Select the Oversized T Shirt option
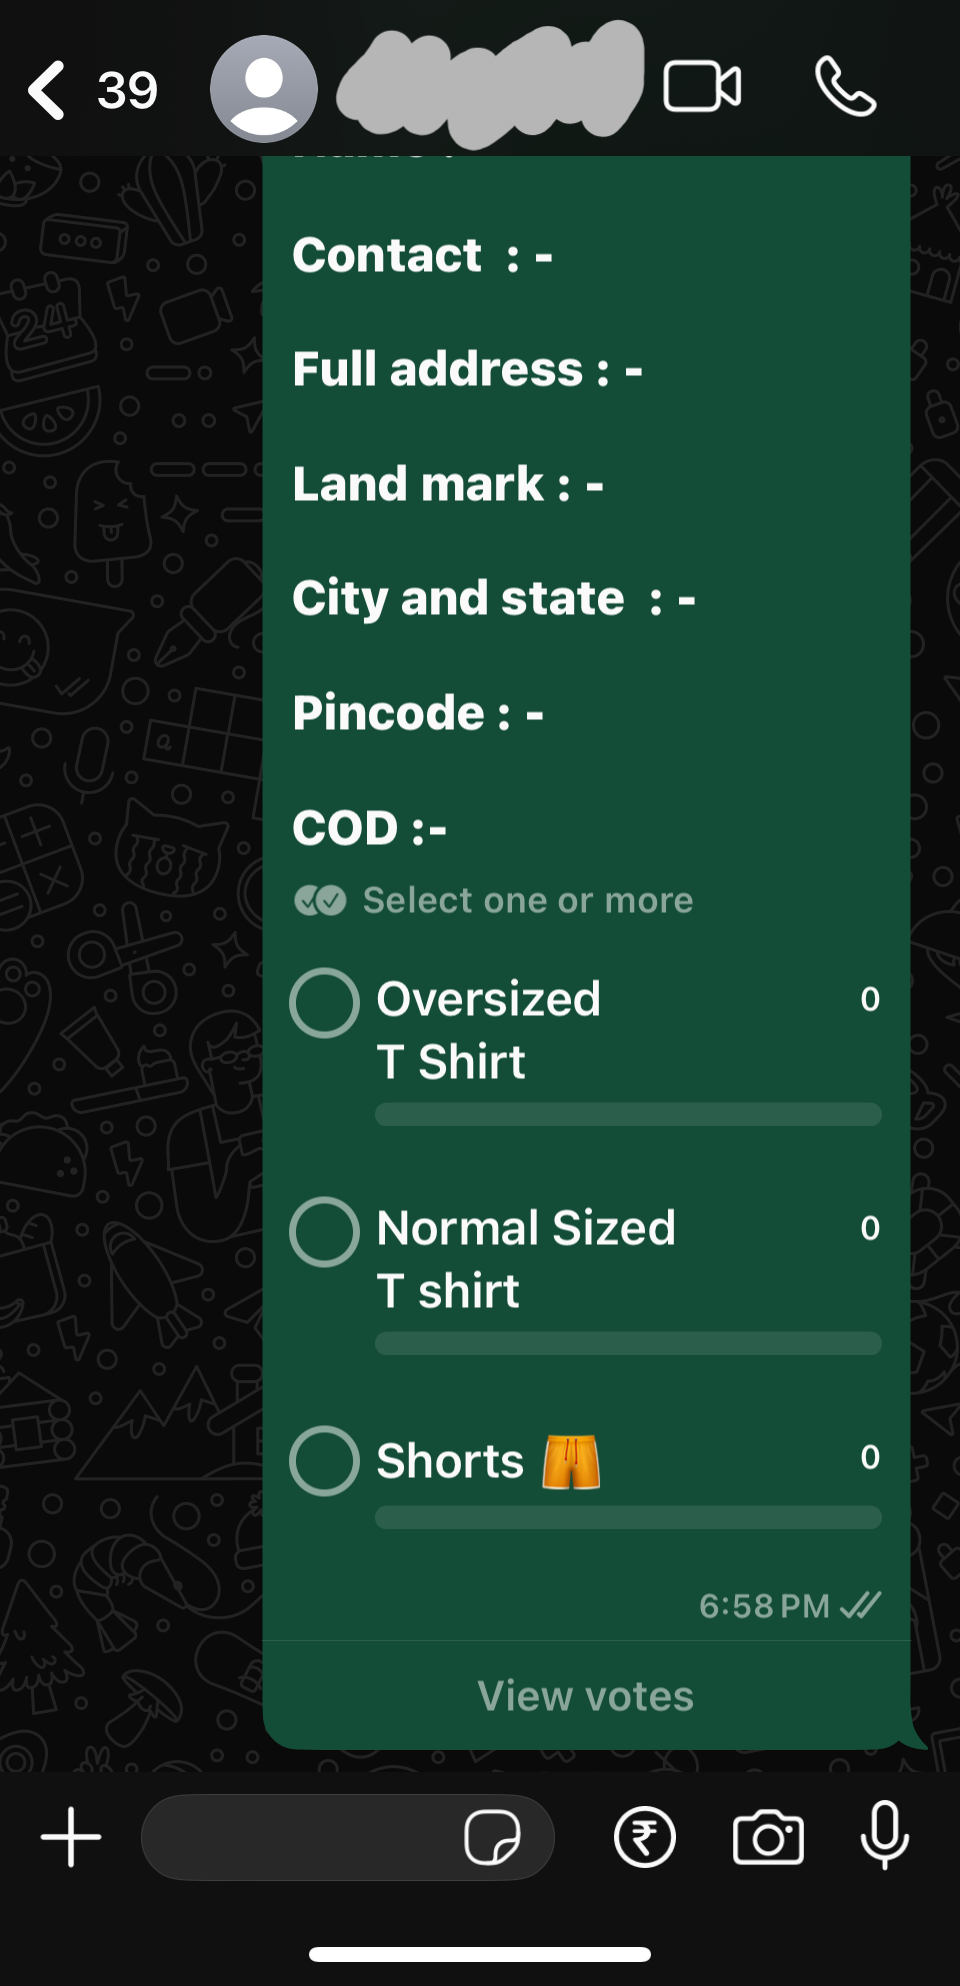The width and height of the screenshot is (960, 1986). [x=324, y=1002]
